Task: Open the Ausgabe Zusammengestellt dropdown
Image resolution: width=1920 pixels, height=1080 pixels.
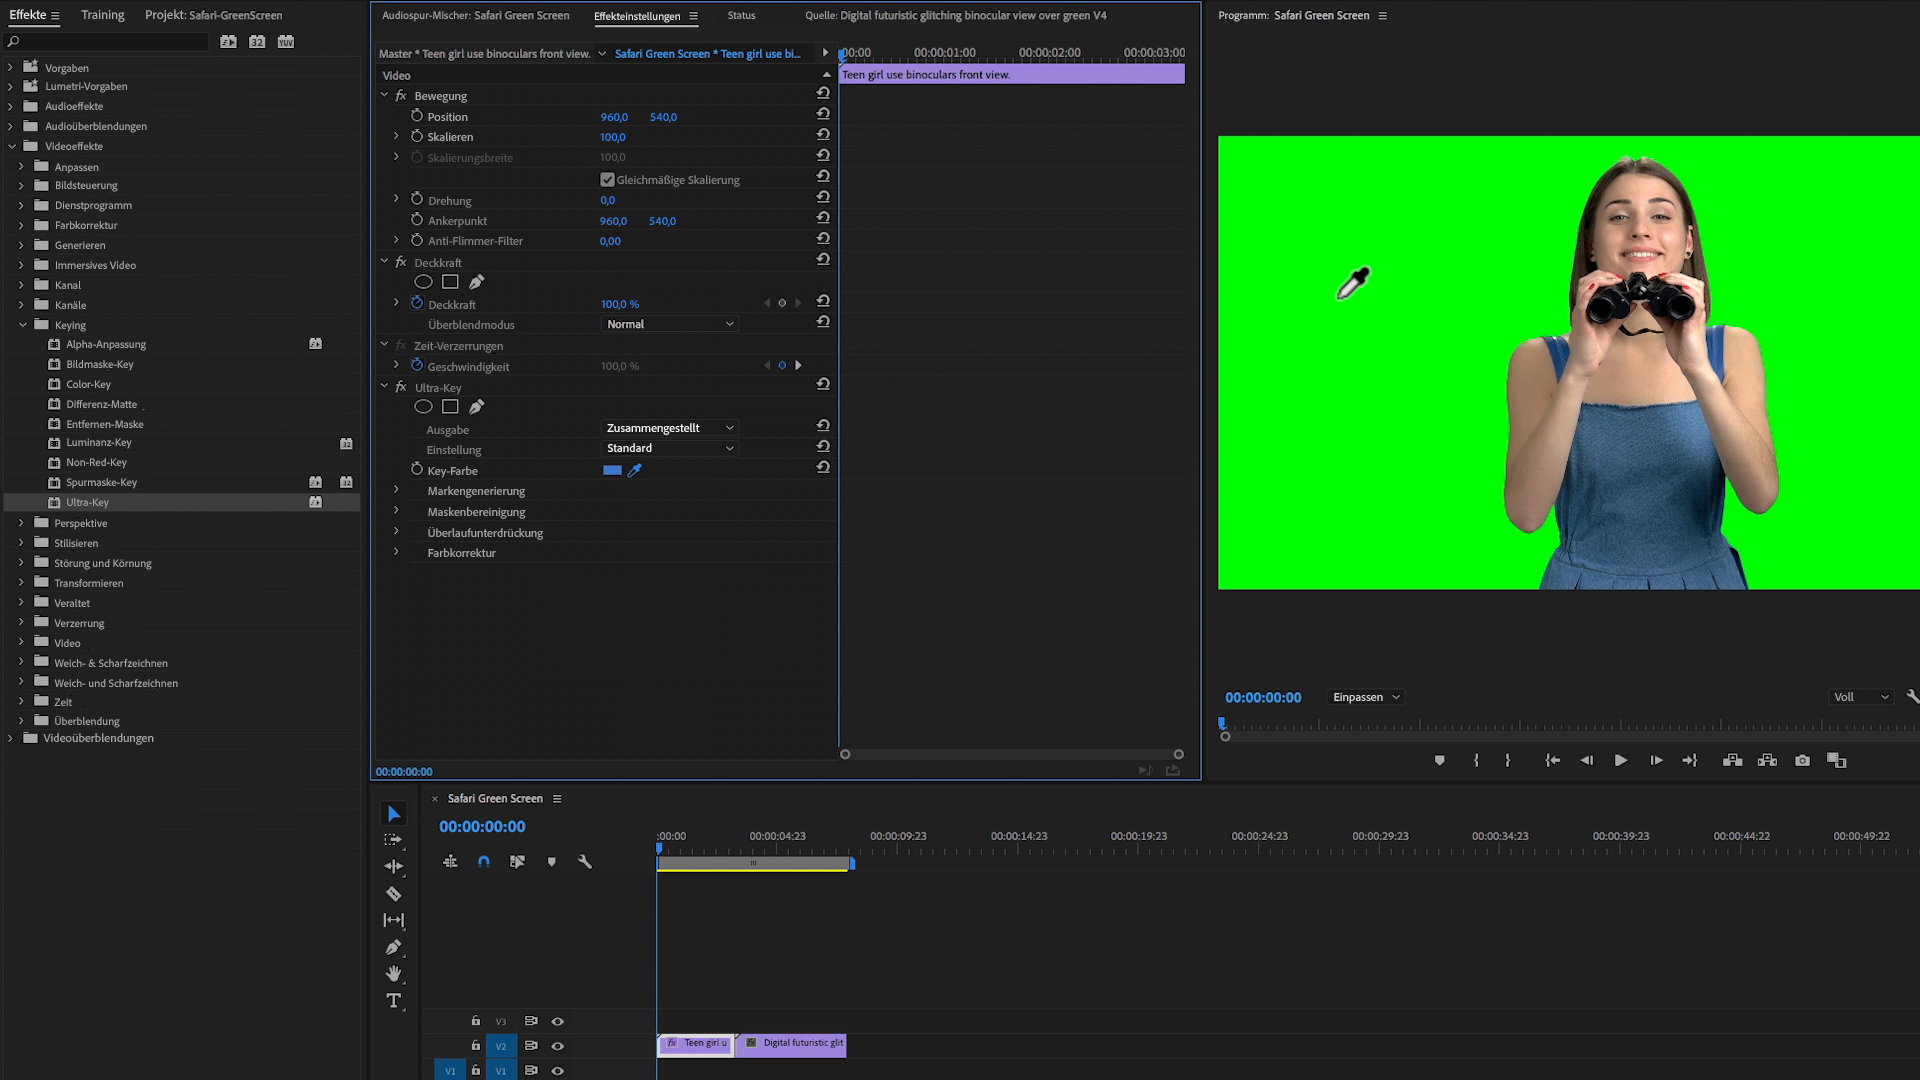Action: coord(670,428)
